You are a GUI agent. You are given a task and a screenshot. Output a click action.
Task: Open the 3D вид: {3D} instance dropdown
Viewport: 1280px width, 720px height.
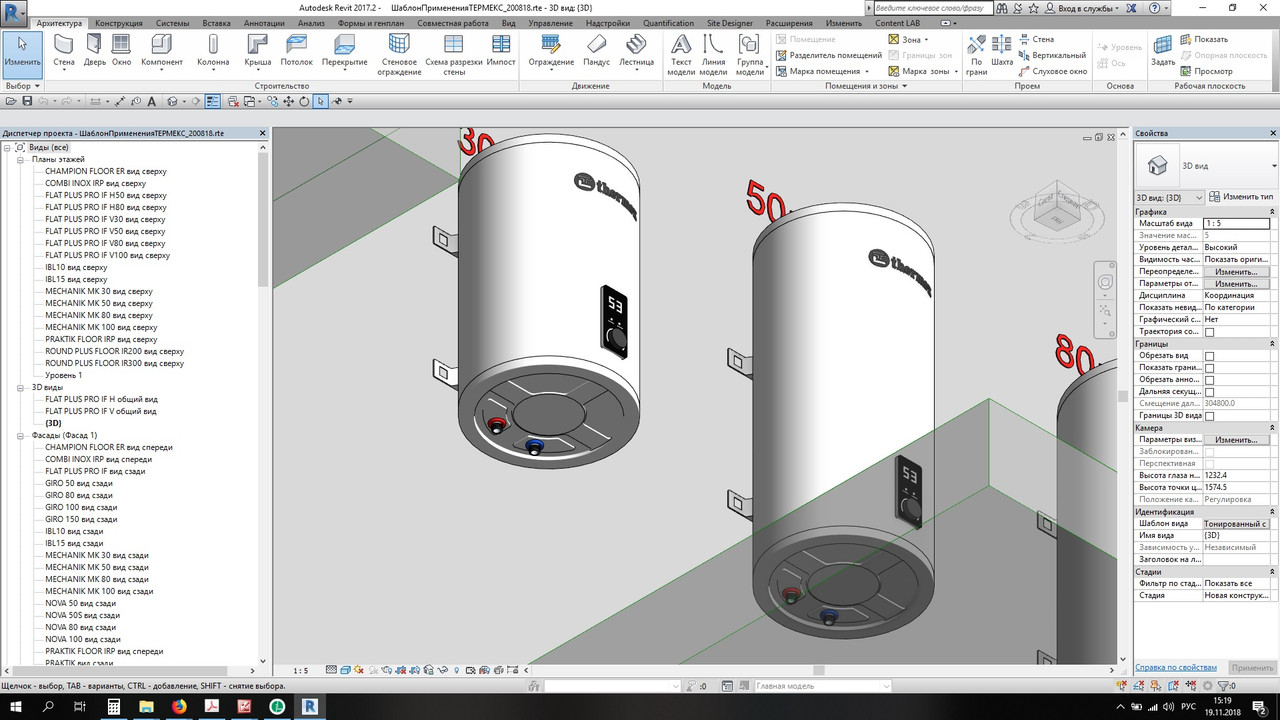(x=1169, y=197)
